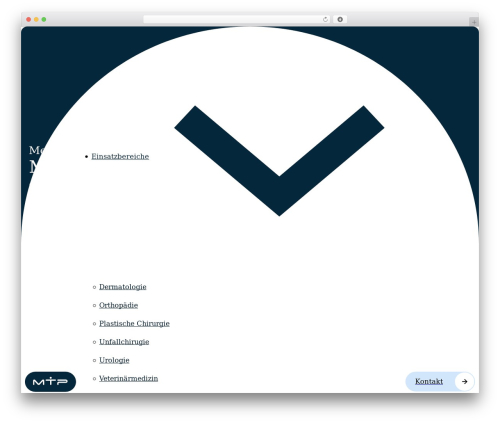Visit the Urologie page

tap(114, 360)
